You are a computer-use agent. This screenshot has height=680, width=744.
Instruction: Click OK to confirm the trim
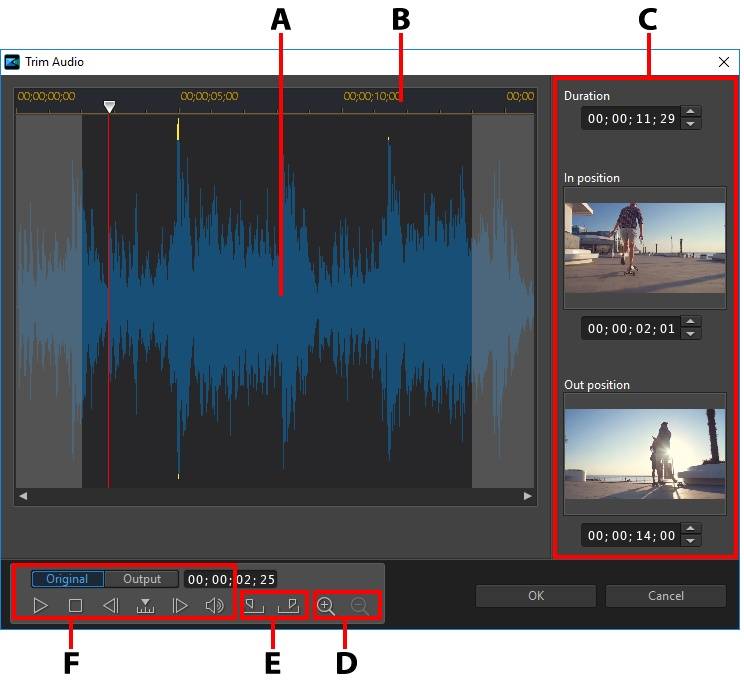536,596
